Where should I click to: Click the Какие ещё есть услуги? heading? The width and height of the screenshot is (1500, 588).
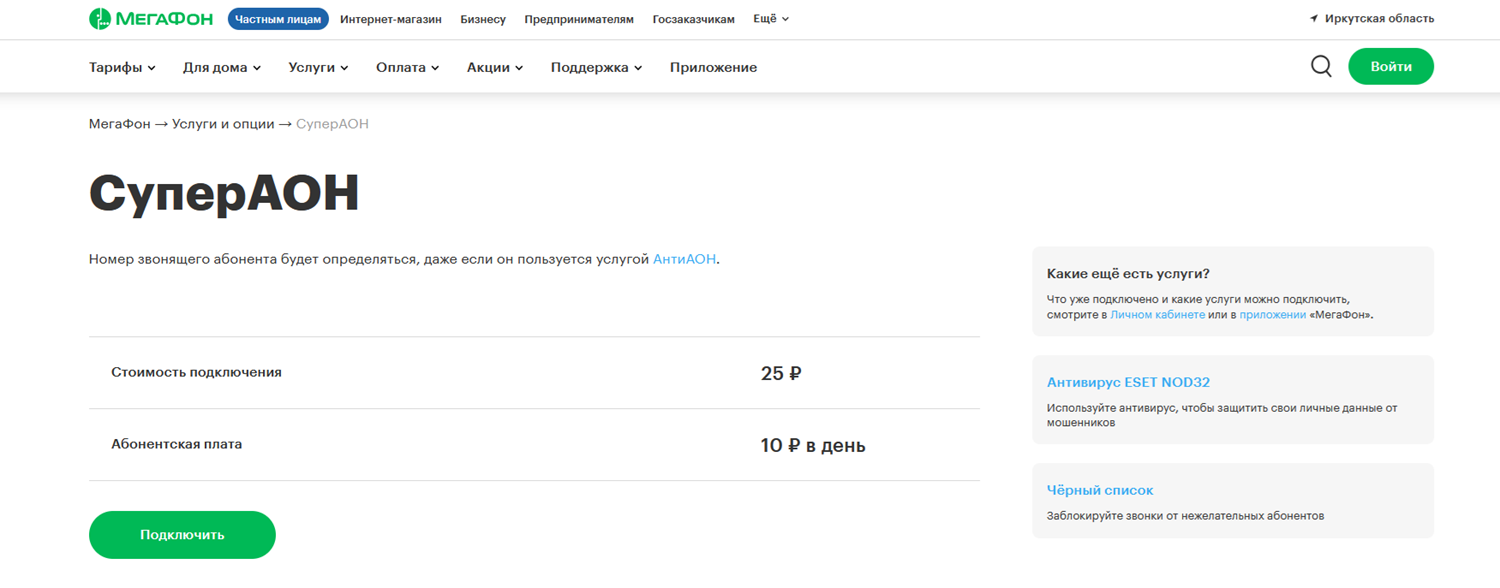pos(1128,273)
